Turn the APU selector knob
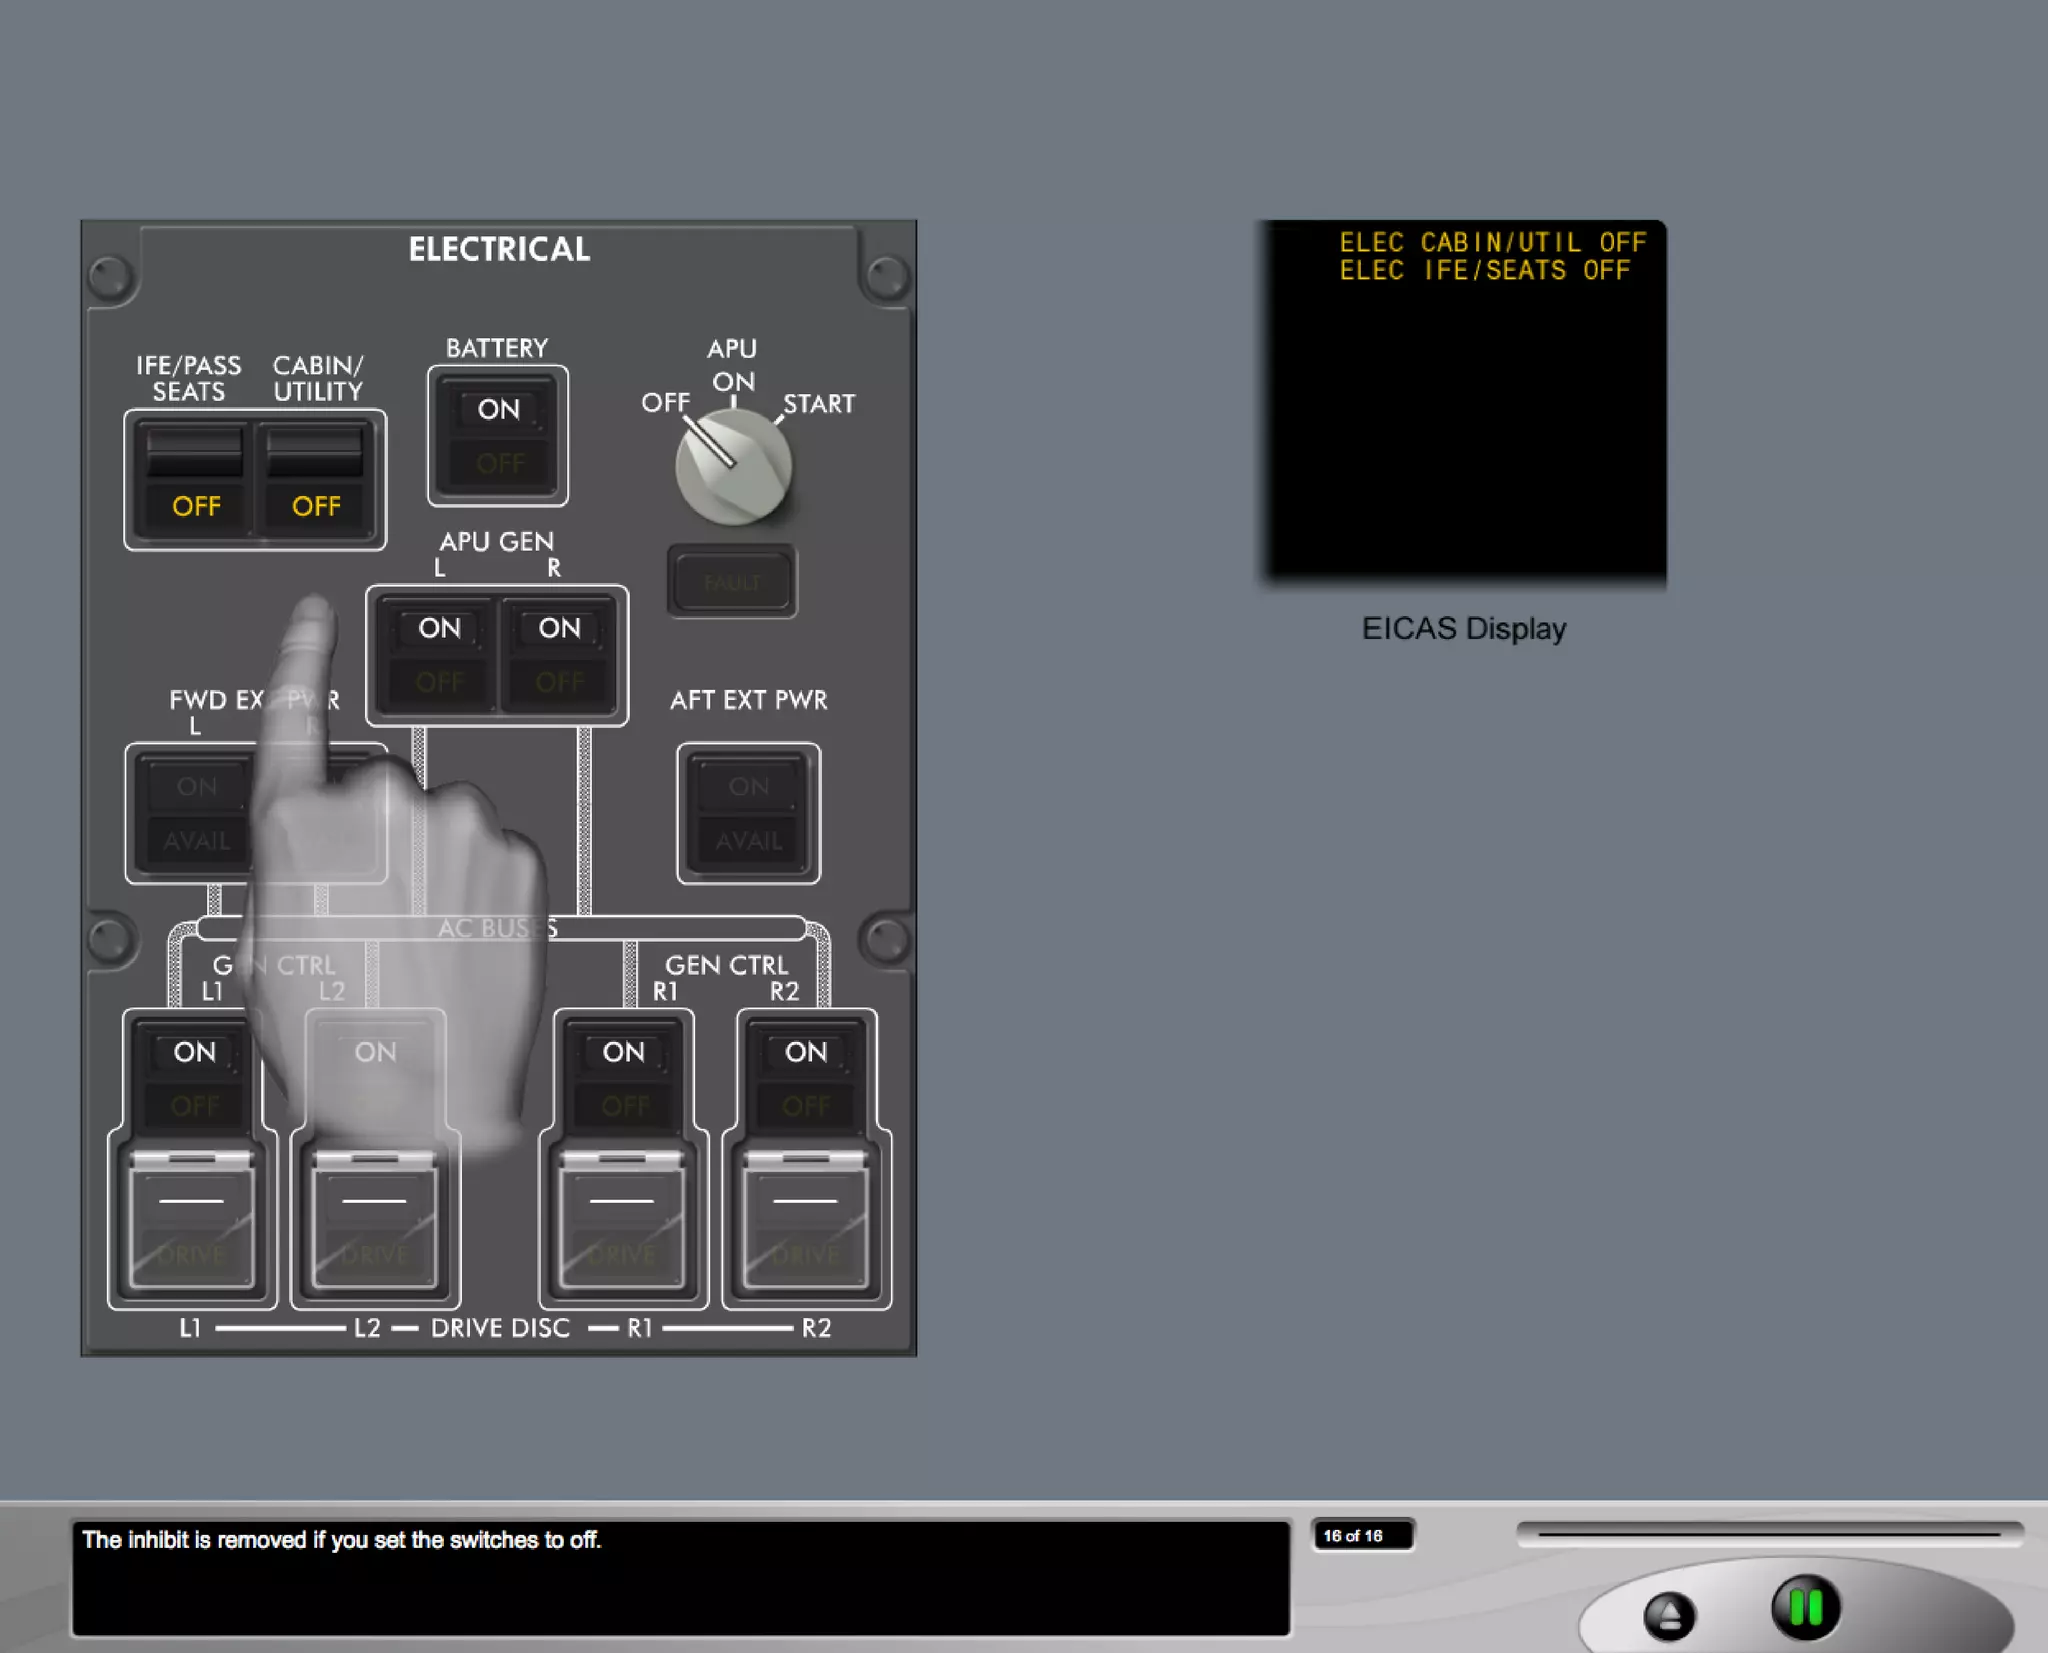 (x=733, y=466)
